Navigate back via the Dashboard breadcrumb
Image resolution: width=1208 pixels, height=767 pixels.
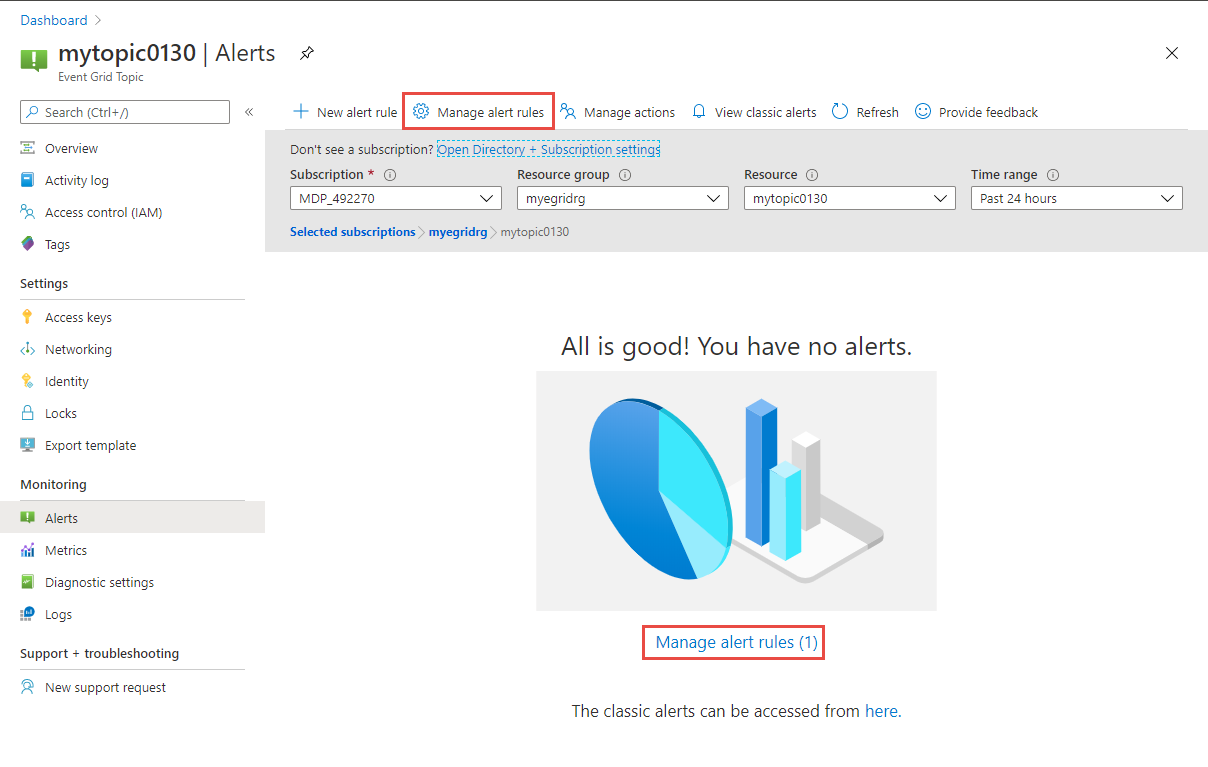point(54,19)
